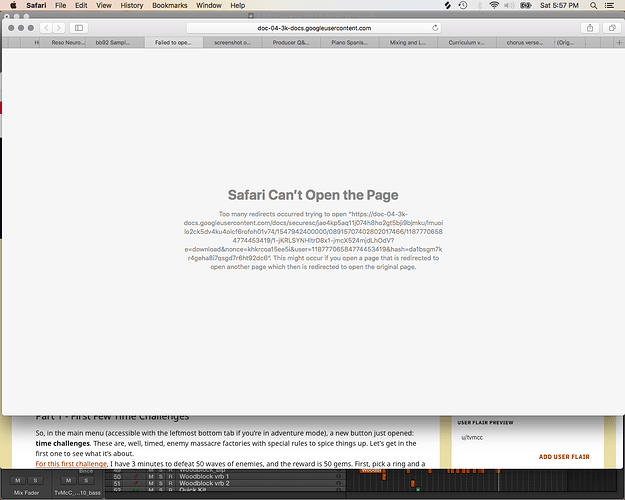625x500 pixels.
Task: Show all tabs overview icon
Action: click(612, 28)
